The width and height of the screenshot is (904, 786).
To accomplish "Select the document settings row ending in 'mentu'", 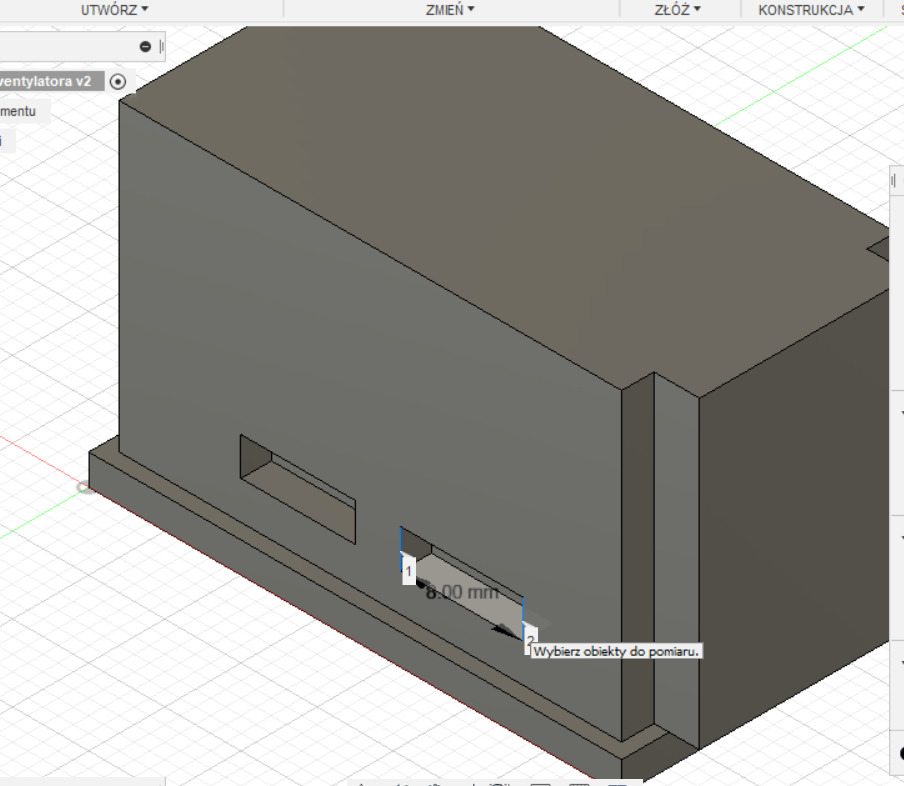I will [24, 111].
